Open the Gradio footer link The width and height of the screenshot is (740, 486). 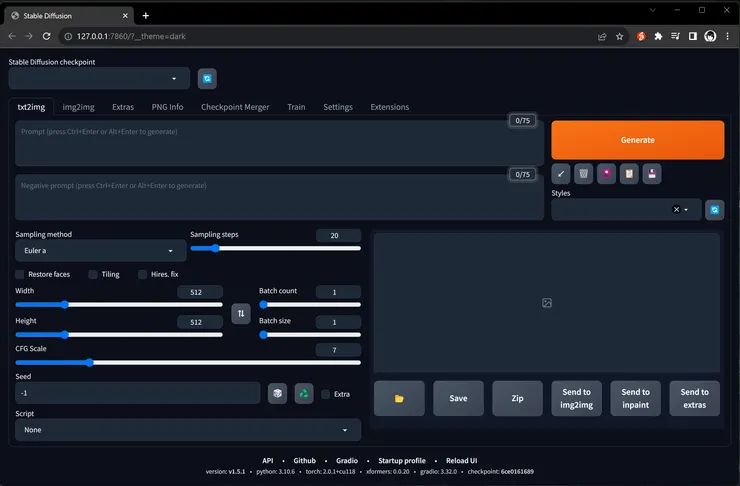coord(347,461)
